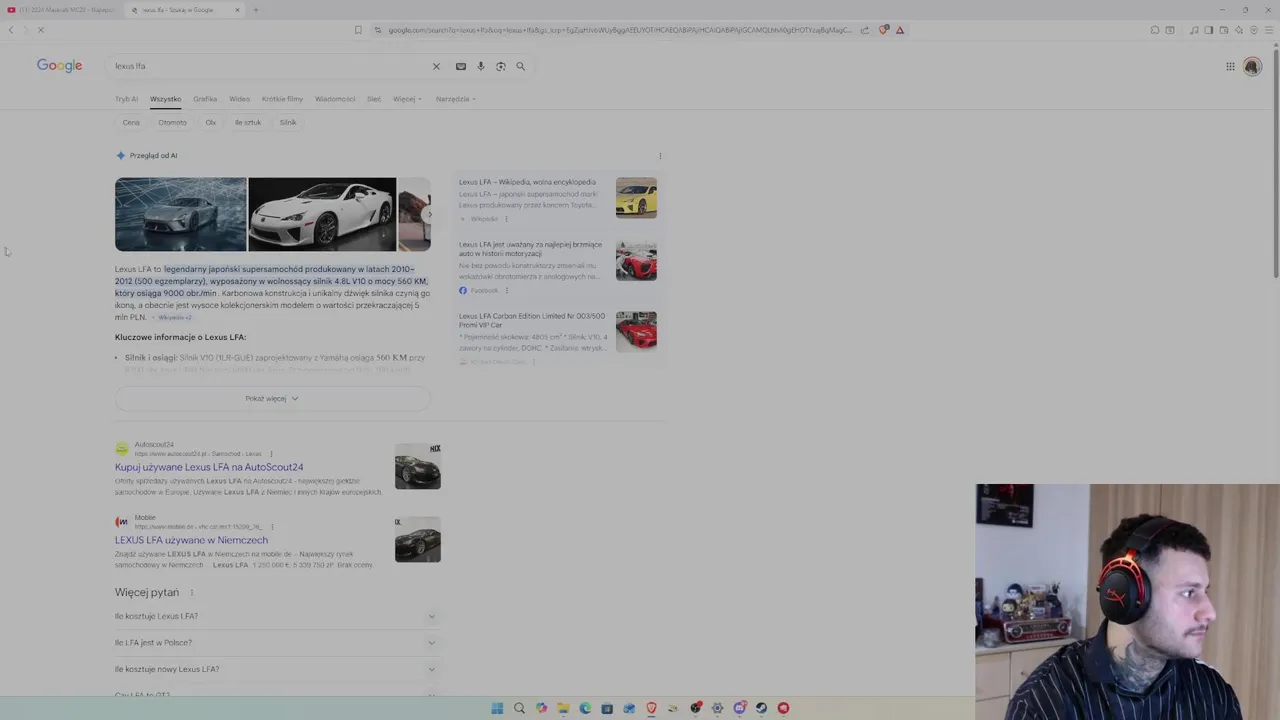The image size is (1280, 720).
Task: Open the on-screen keyboard icon in search bar
Action: 460,66
